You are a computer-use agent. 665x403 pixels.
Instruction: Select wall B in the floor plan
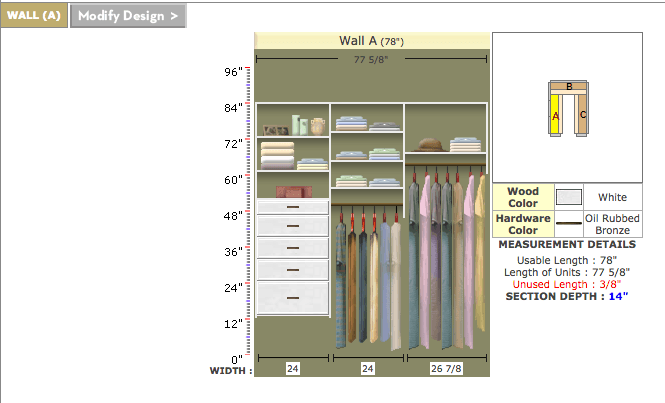[x=569, y=86]
